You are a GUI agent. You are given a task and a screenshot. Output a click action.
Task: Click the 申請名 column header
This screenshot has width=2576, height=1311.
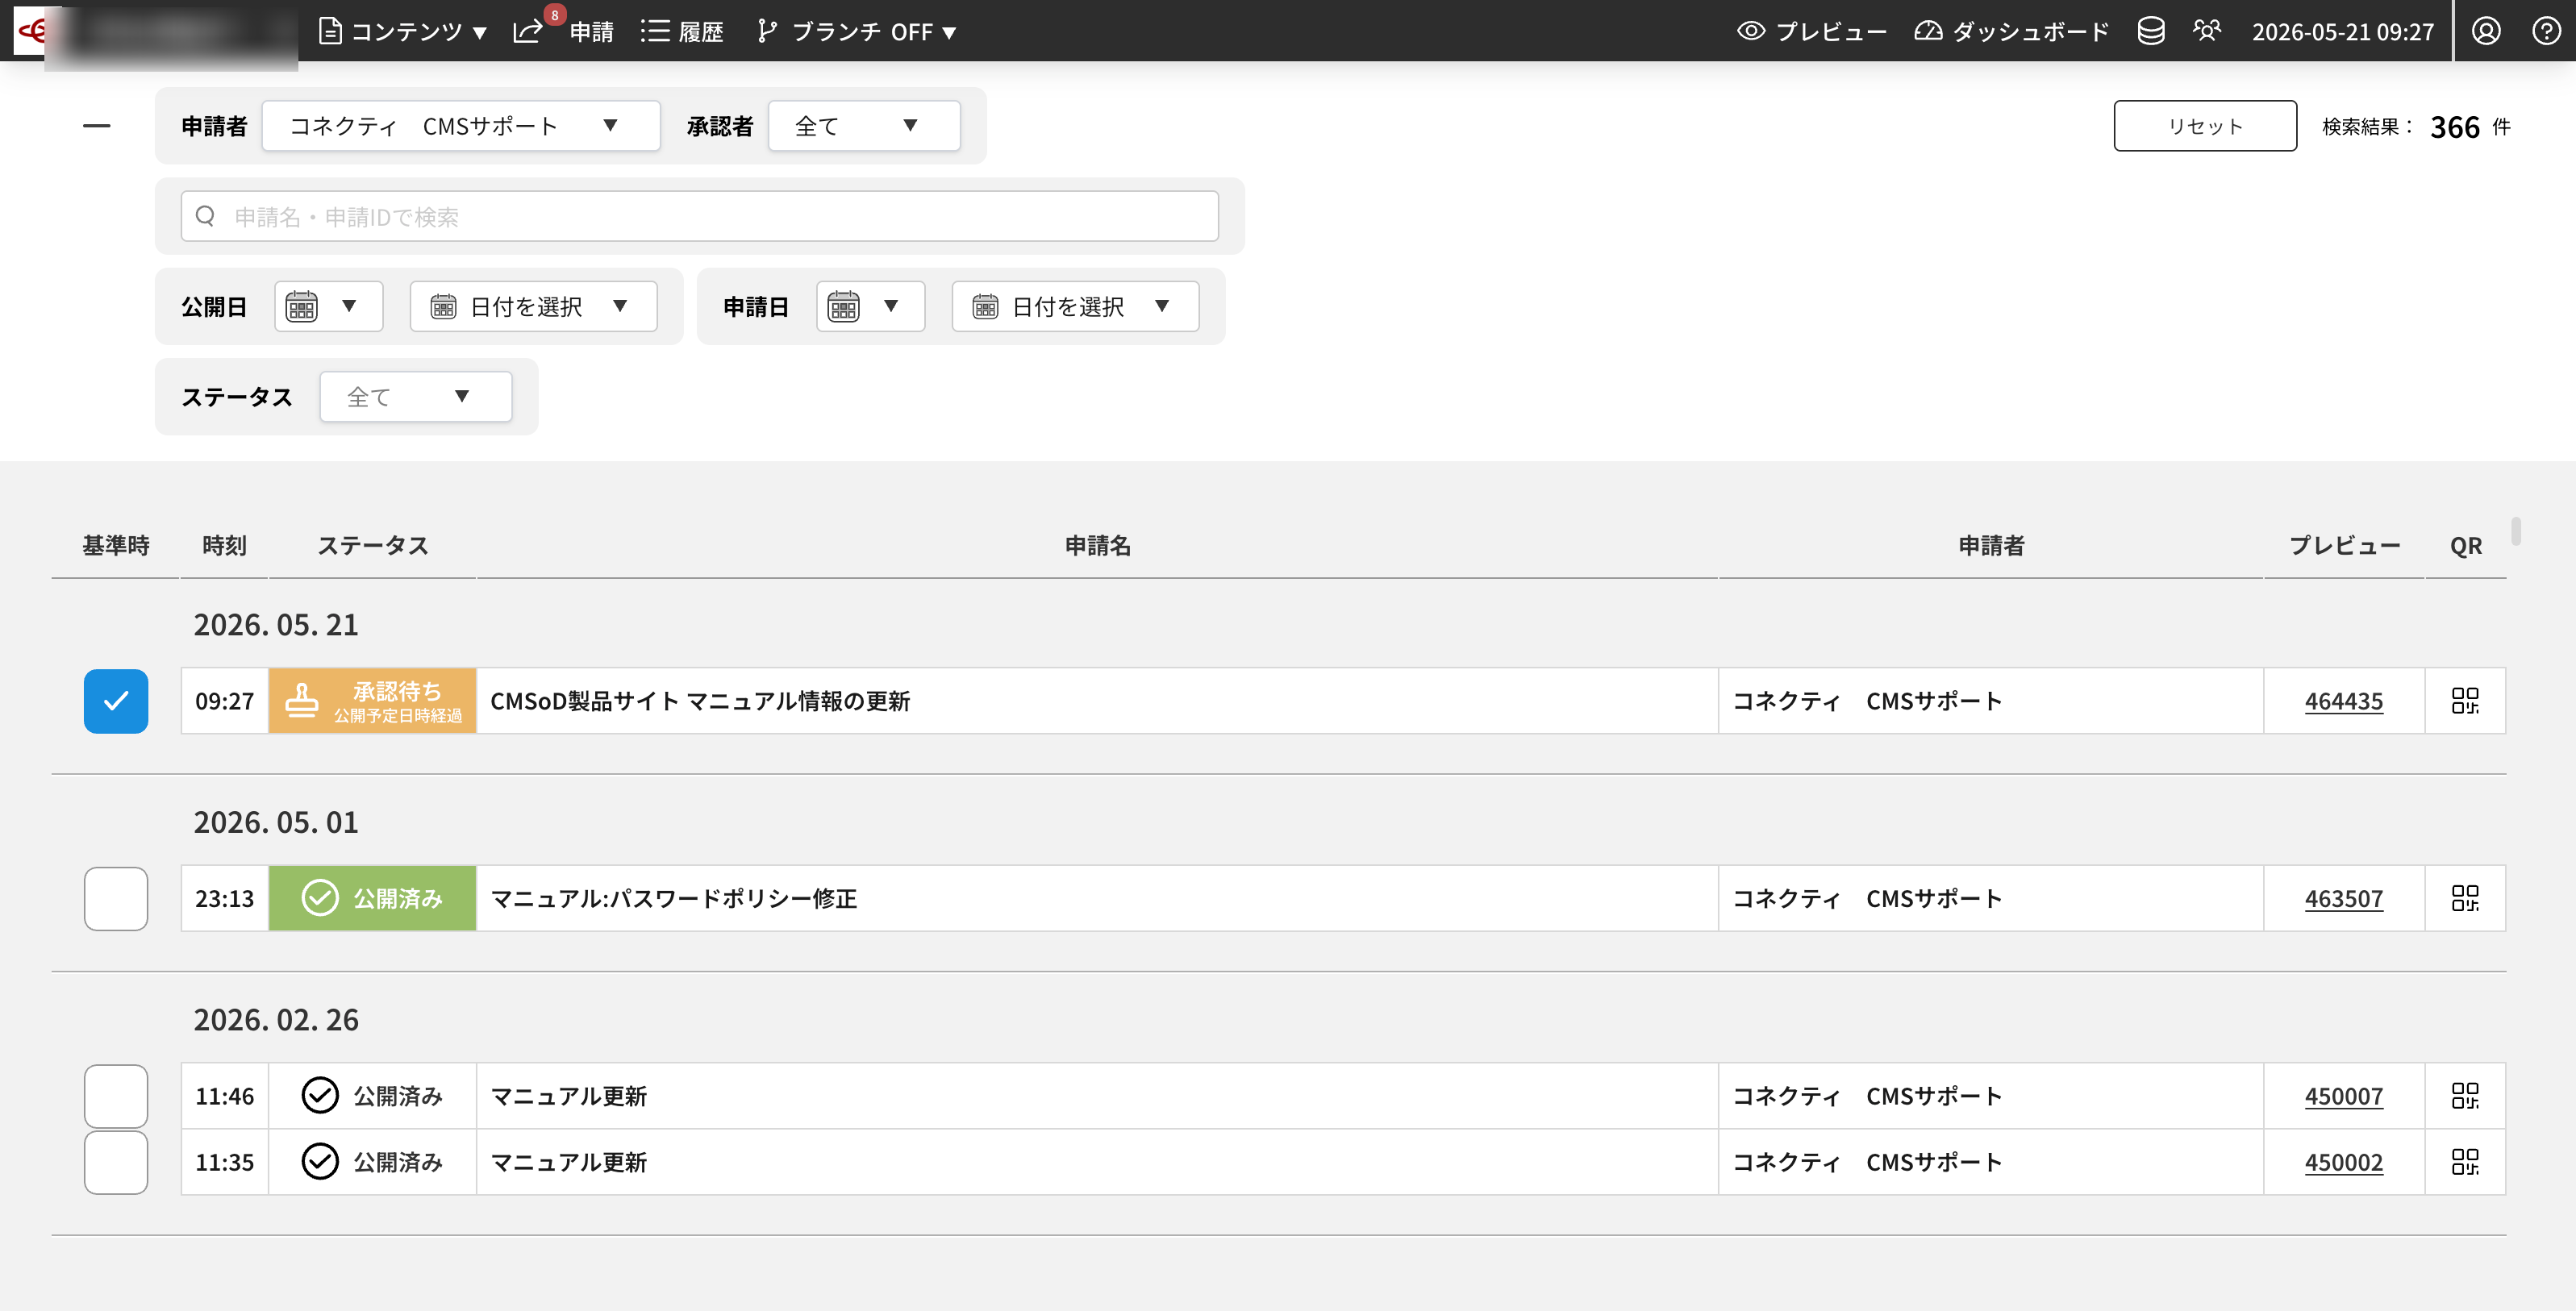1098,545
